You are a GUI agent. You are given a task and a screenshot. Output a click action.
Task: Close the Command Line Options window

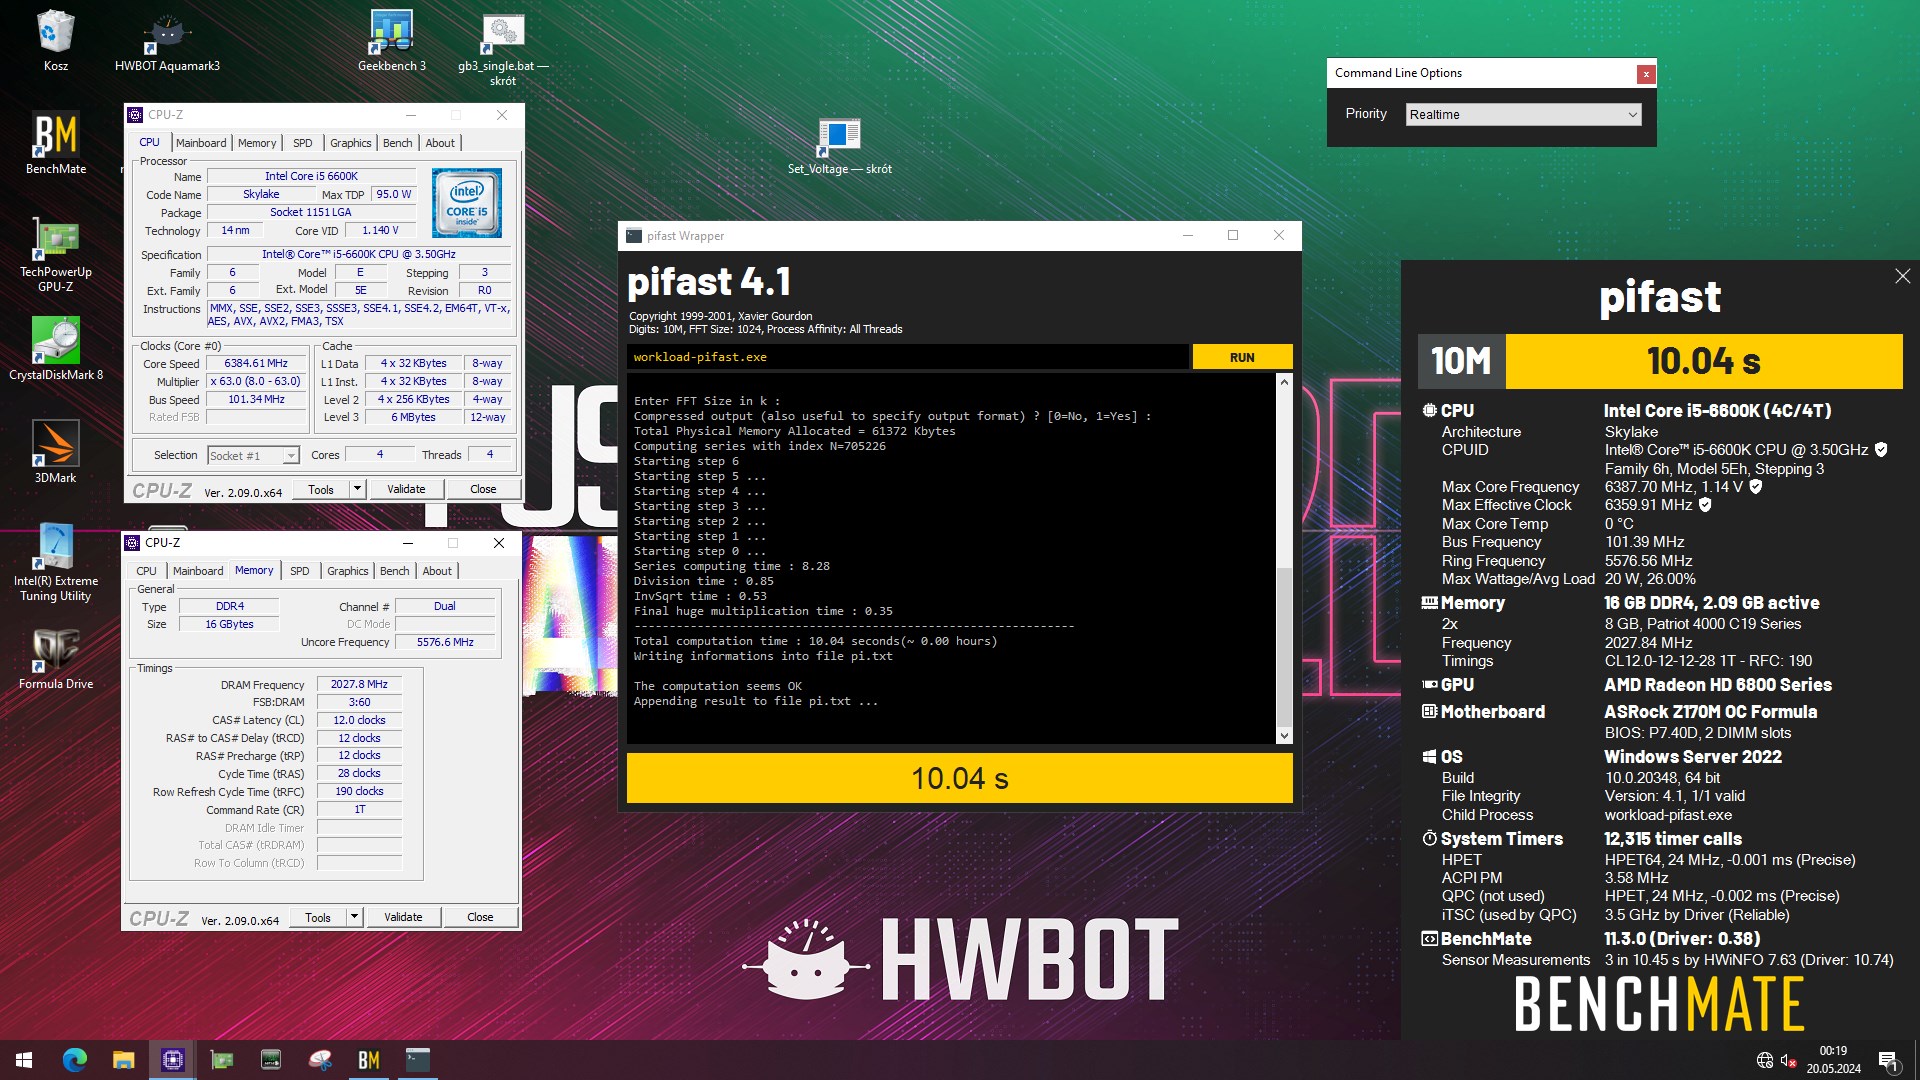click(x=1645, y=74)
